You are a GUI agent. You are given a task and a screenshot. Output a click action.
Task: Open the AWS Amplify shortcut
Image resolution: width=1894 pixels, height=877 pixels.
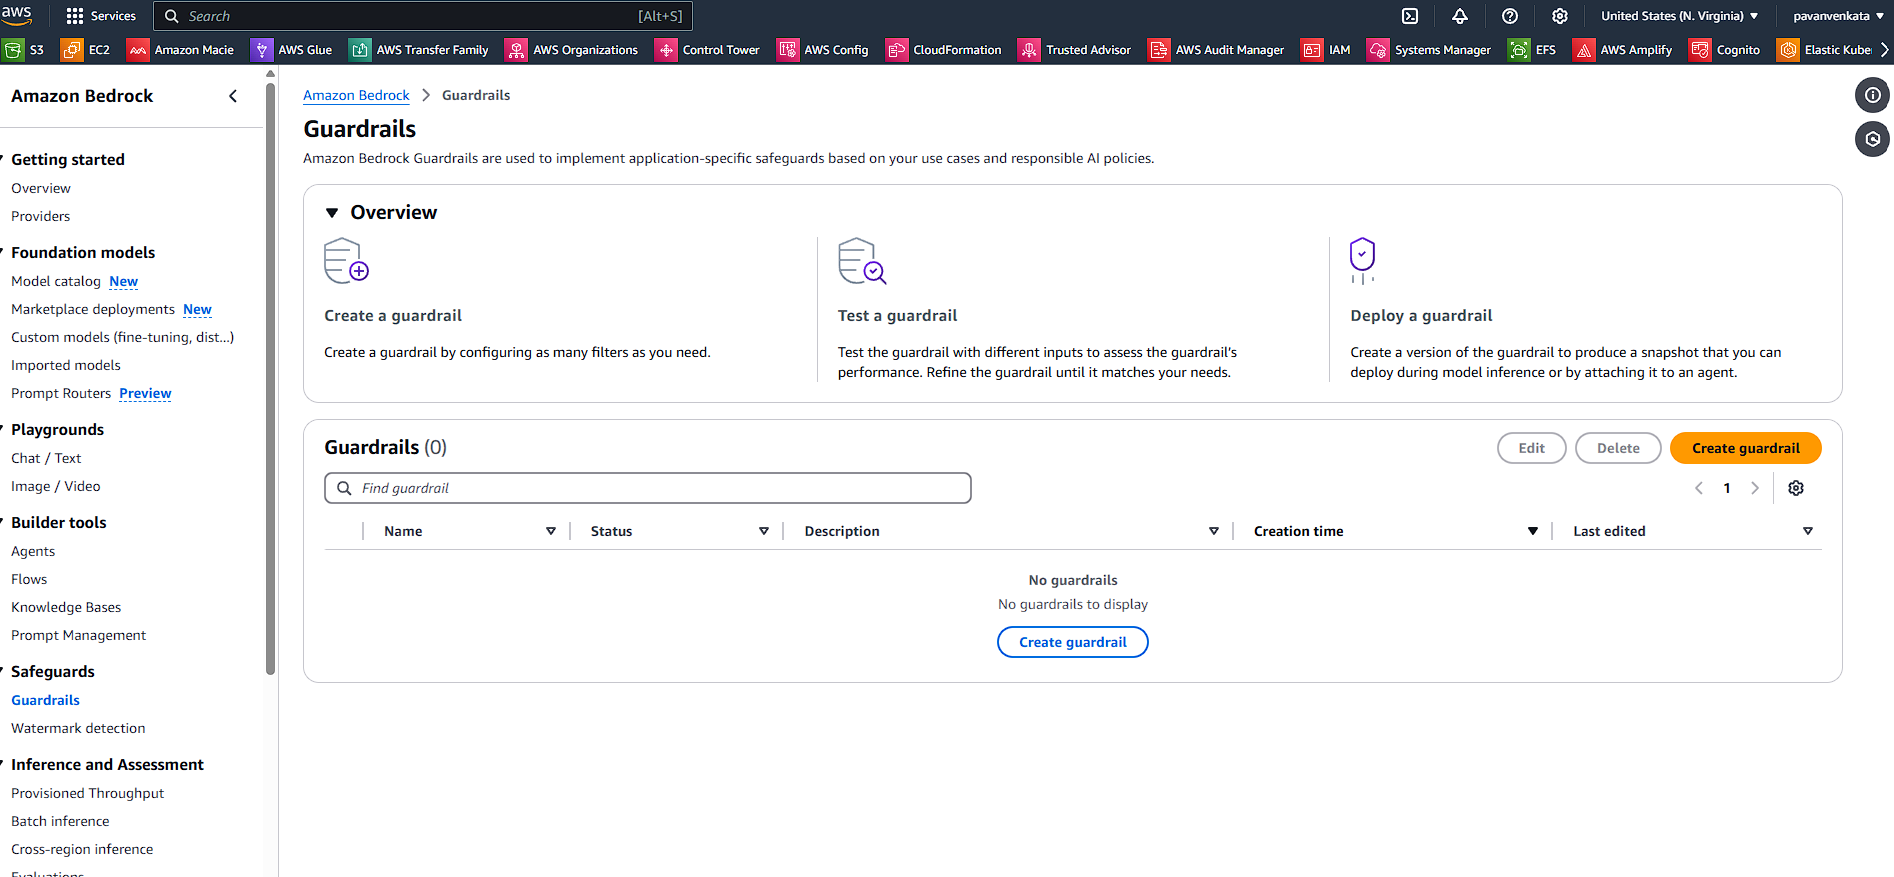[x=1623, y=50]
